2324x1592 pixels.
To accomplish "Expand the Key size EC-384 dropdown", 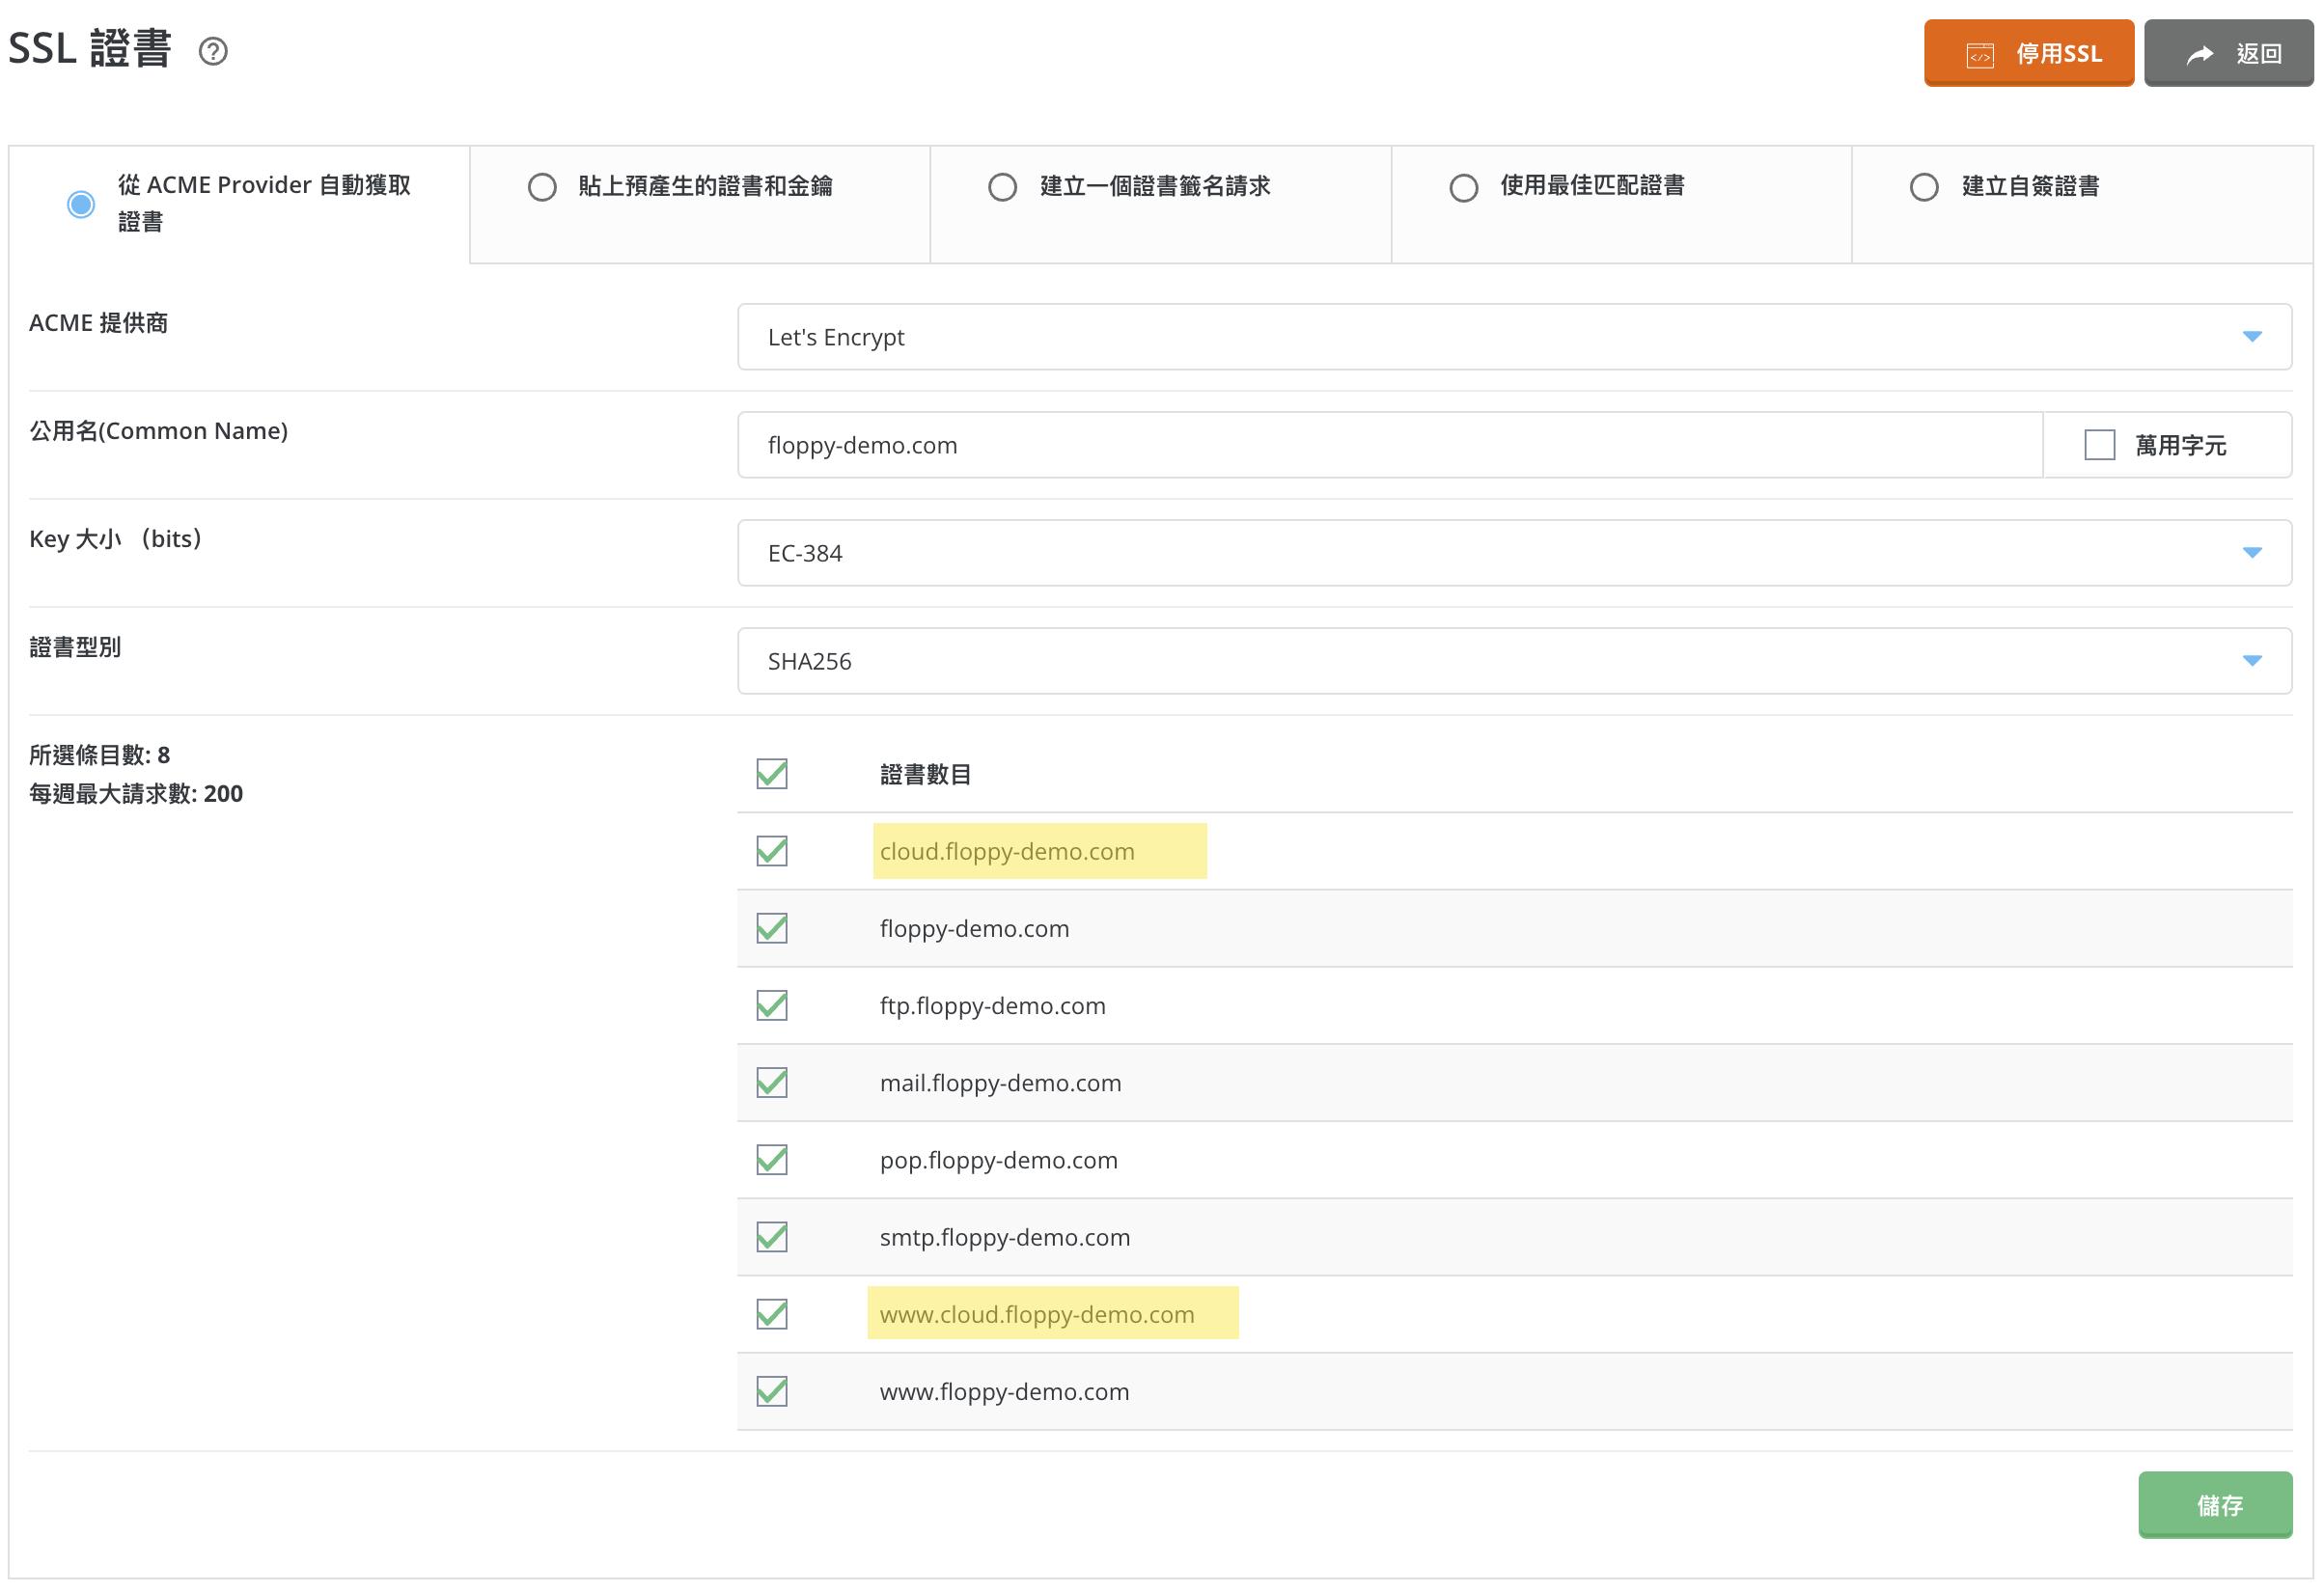I will (1513, 553).
